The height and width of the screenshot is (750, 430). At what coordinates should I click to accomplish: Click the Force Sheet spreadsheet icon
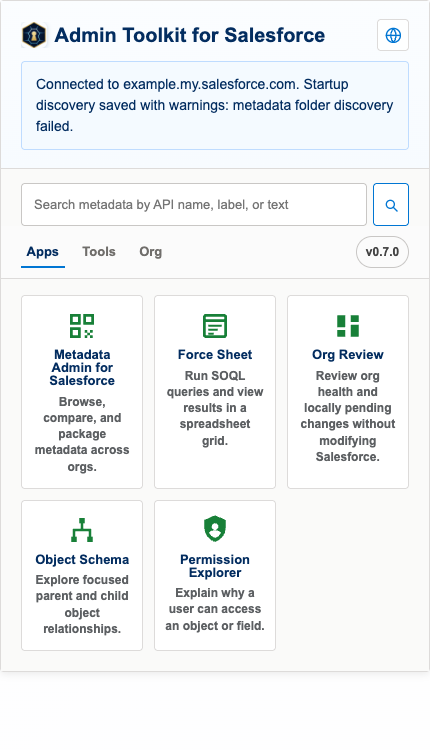pos(215,326)
